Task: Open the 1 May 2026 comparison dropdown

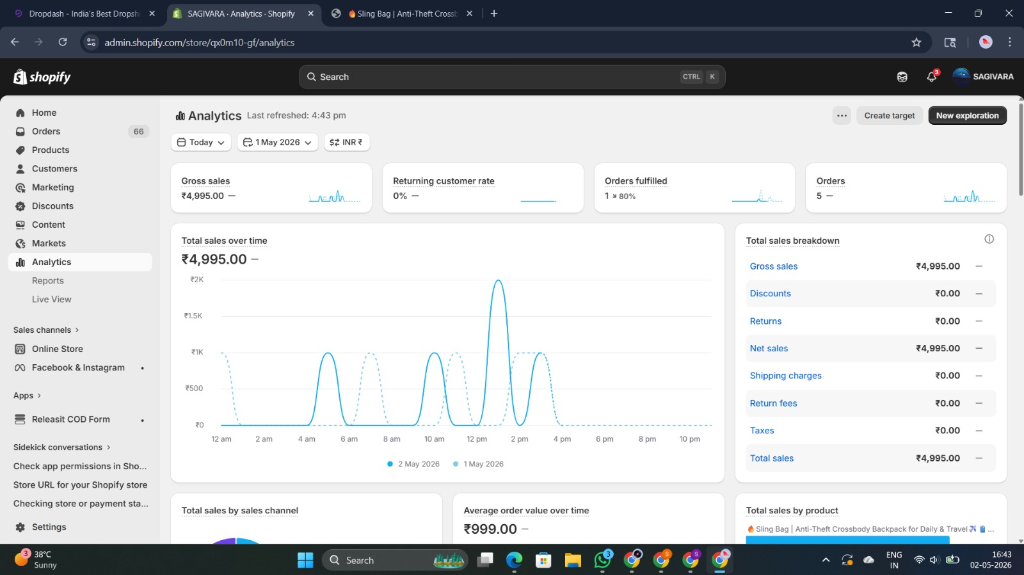Action: click(278, 142)
